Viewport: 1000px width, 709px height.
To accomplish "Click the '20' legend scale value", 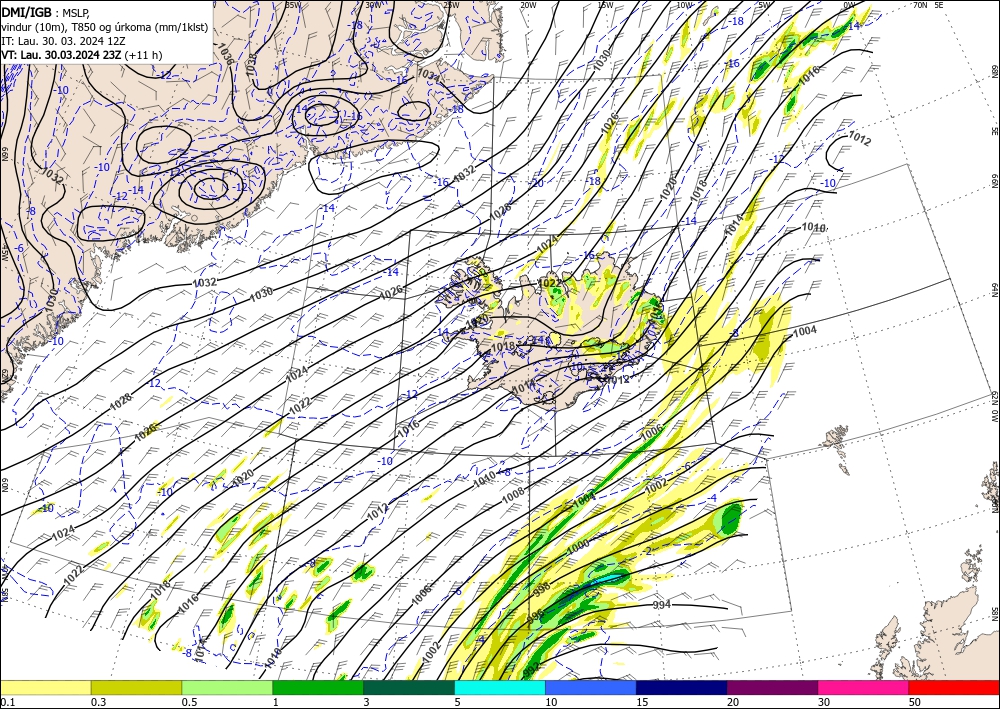I will tap(733, 702).
